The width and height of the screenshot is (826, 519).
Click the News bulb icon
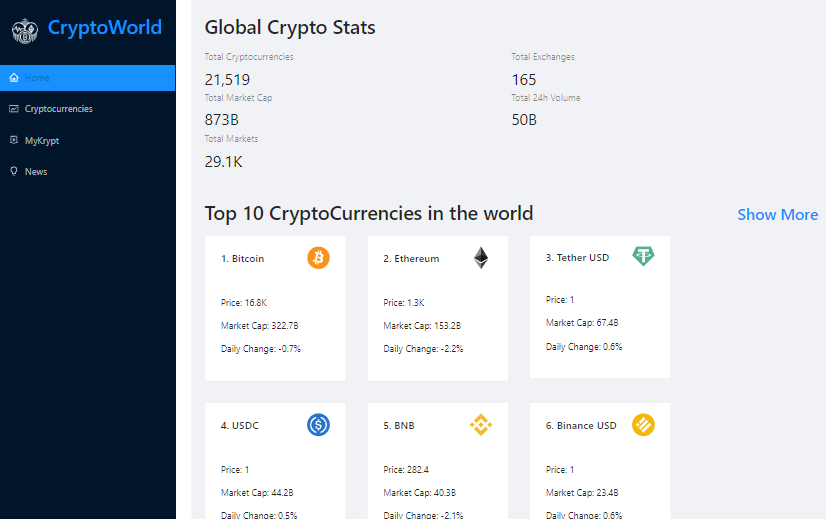point(14,171)
